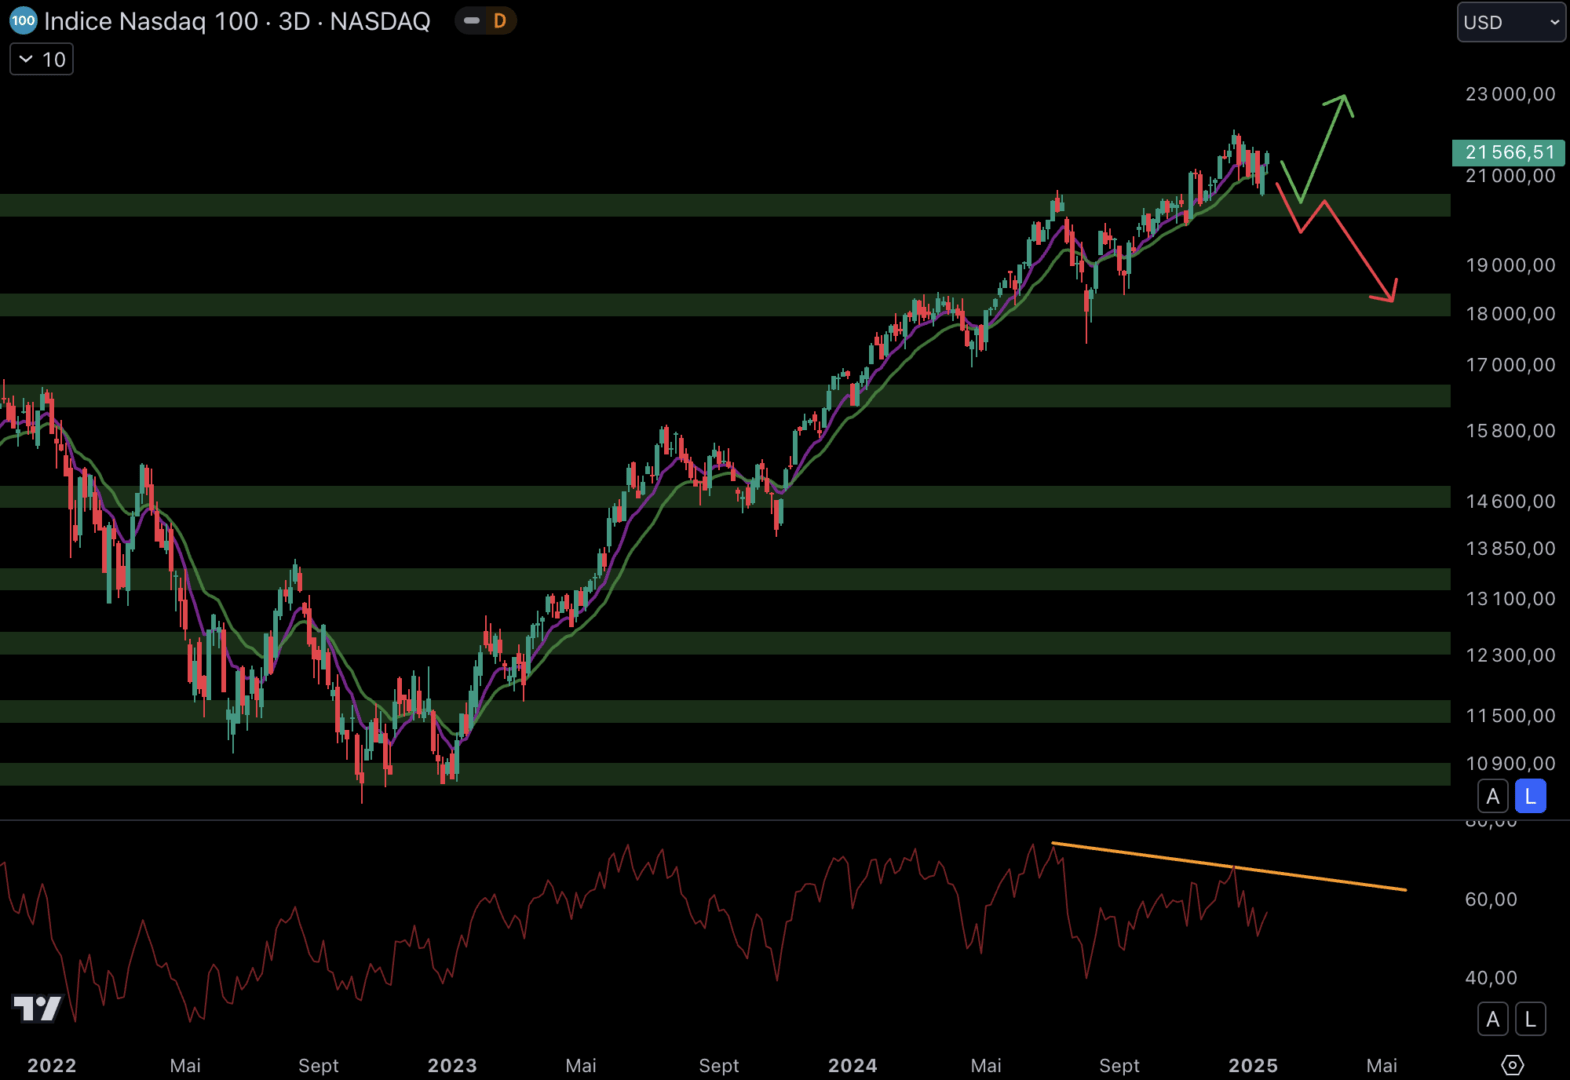This screenshot has width=1570, height=1080.
Task: Open the chart settings hexagon gear icon
Action: (x=1512, y=1065)
